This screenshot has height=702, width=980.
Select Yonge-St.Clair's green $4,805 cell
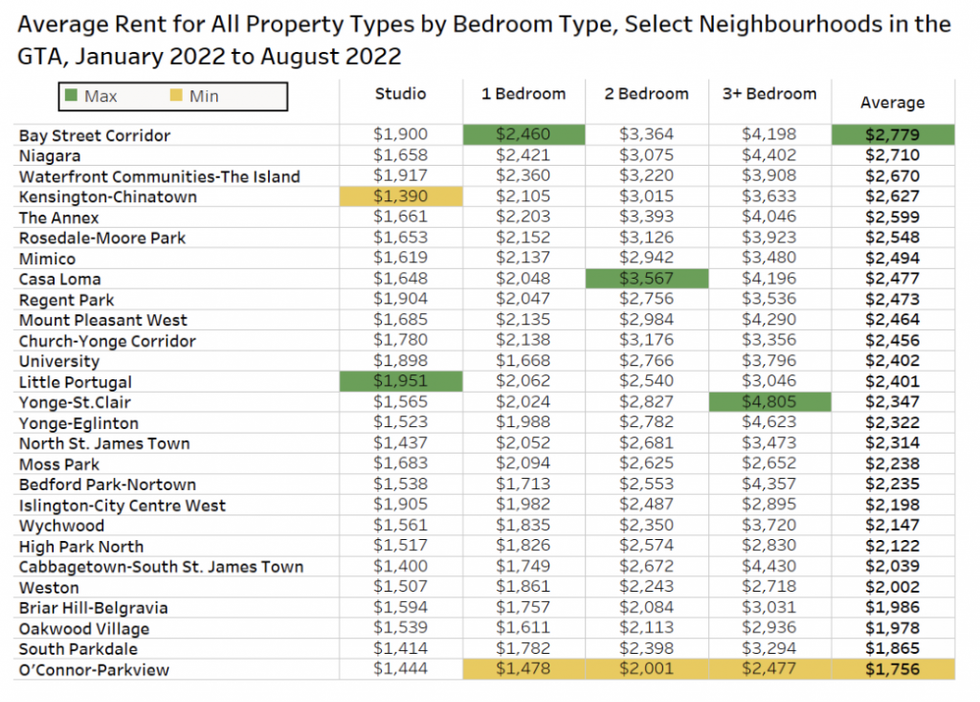pyautogui.click(x=769, y=402)
